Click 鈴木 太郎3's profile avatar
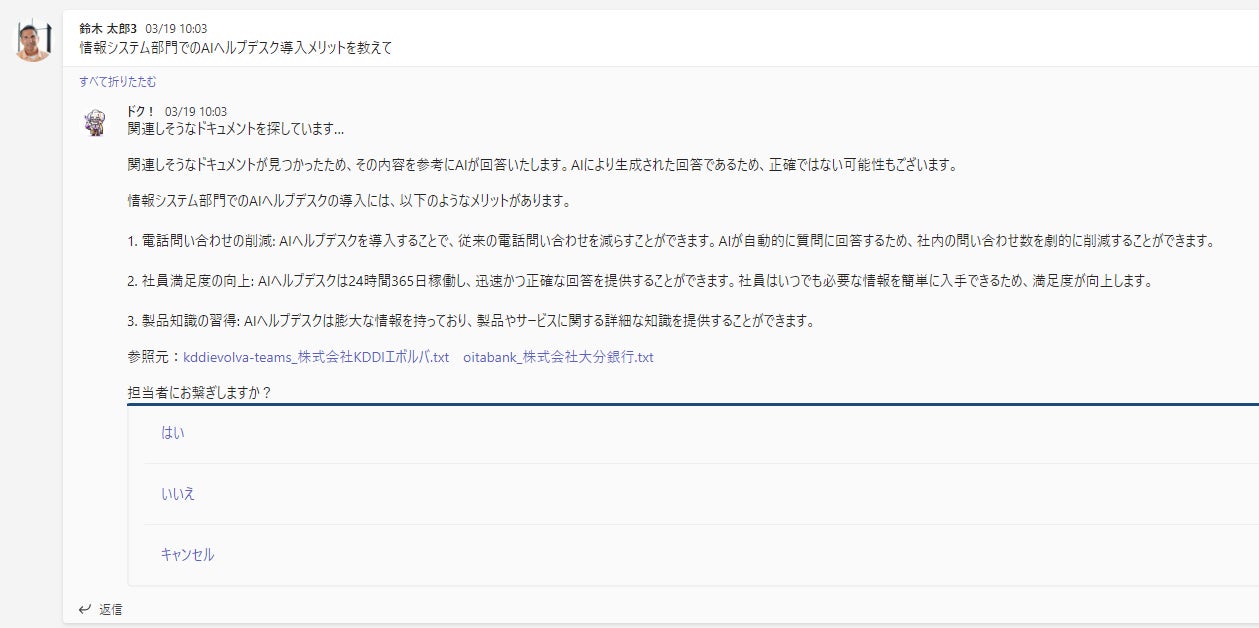The image size is (1259, 628). pos(32,40)
